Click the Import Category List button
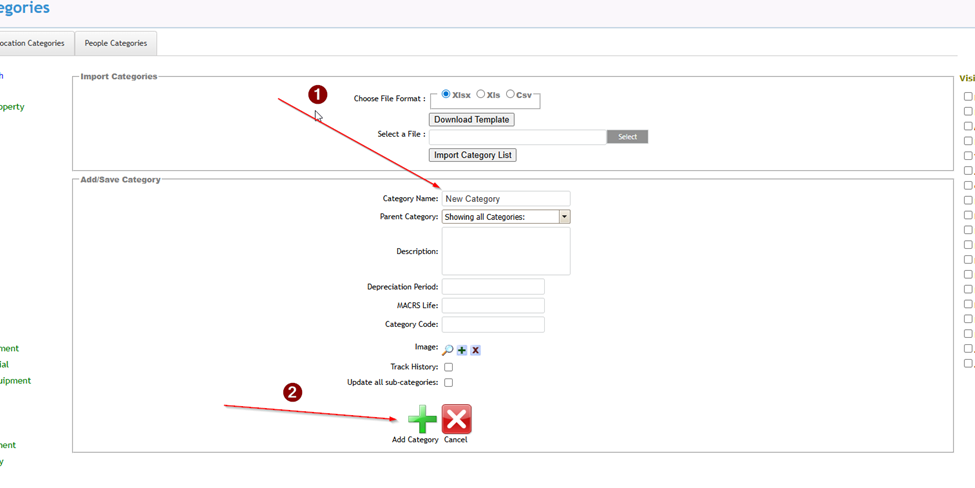The width and height of the screenshot is (975, 488). point(472,155)
